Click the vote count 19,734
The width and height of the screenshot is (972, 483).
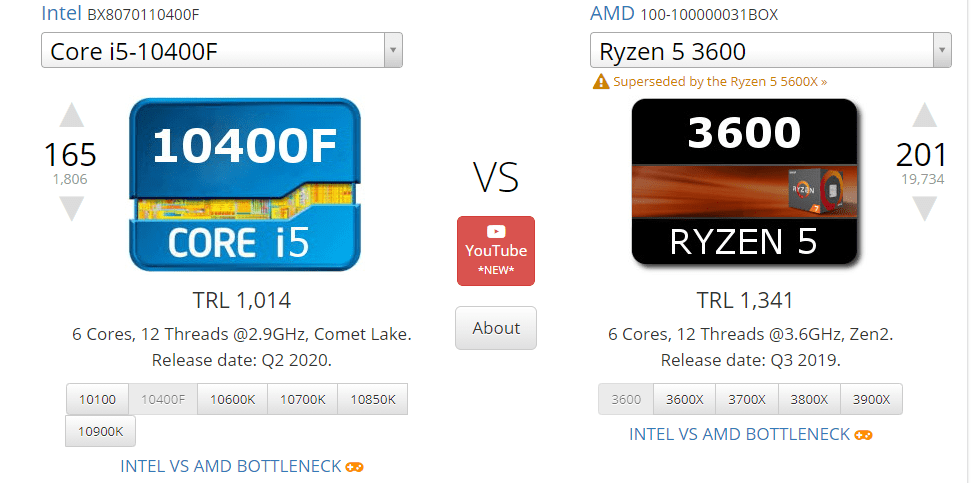point(923,180)
